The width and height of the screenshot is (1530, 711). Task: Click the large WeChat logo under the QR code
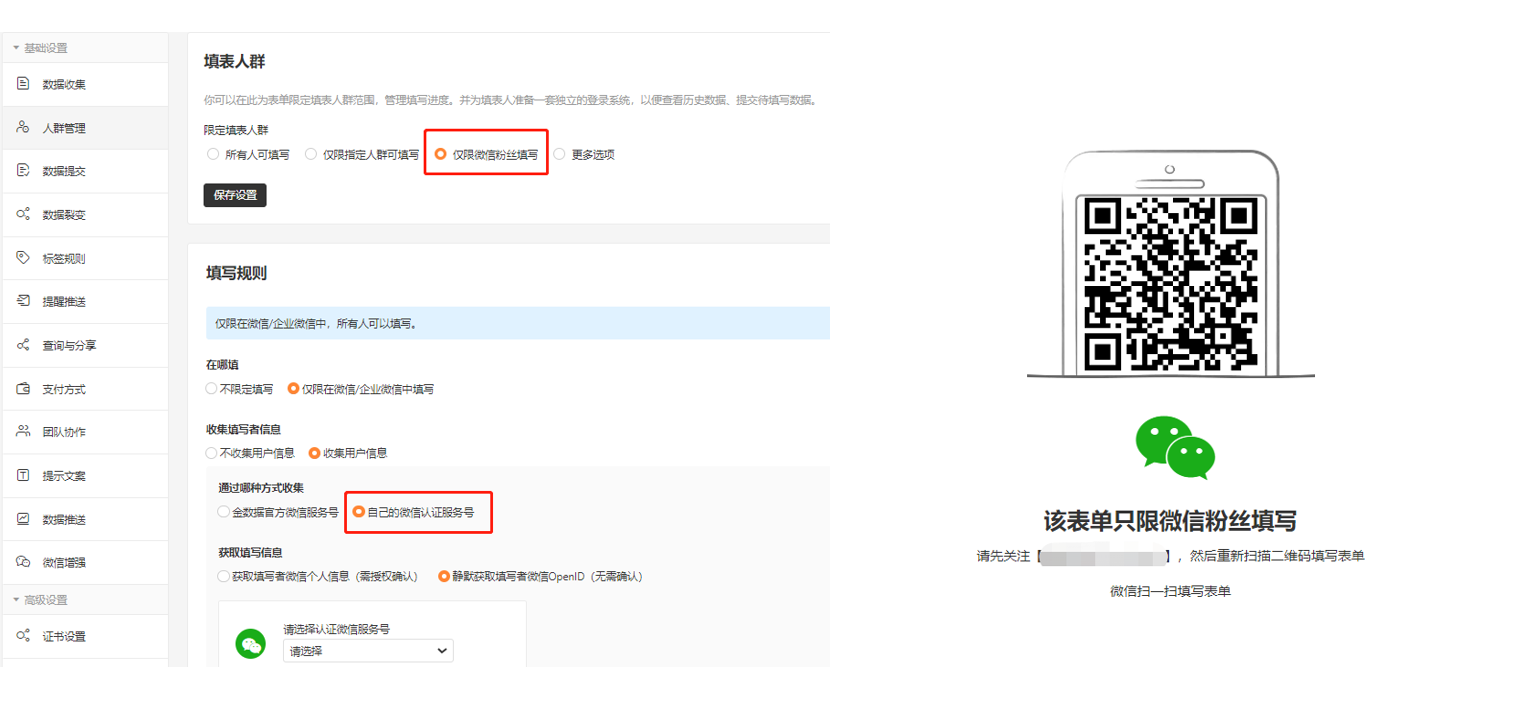(x=1175, y=446)
